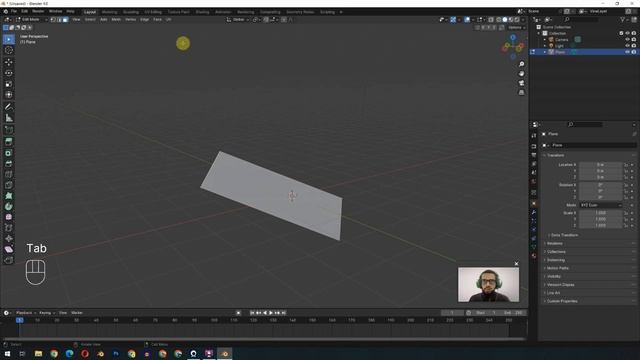Select the Extrude Region tool
The height and width of the screenshot is (360, 640).
9,142
